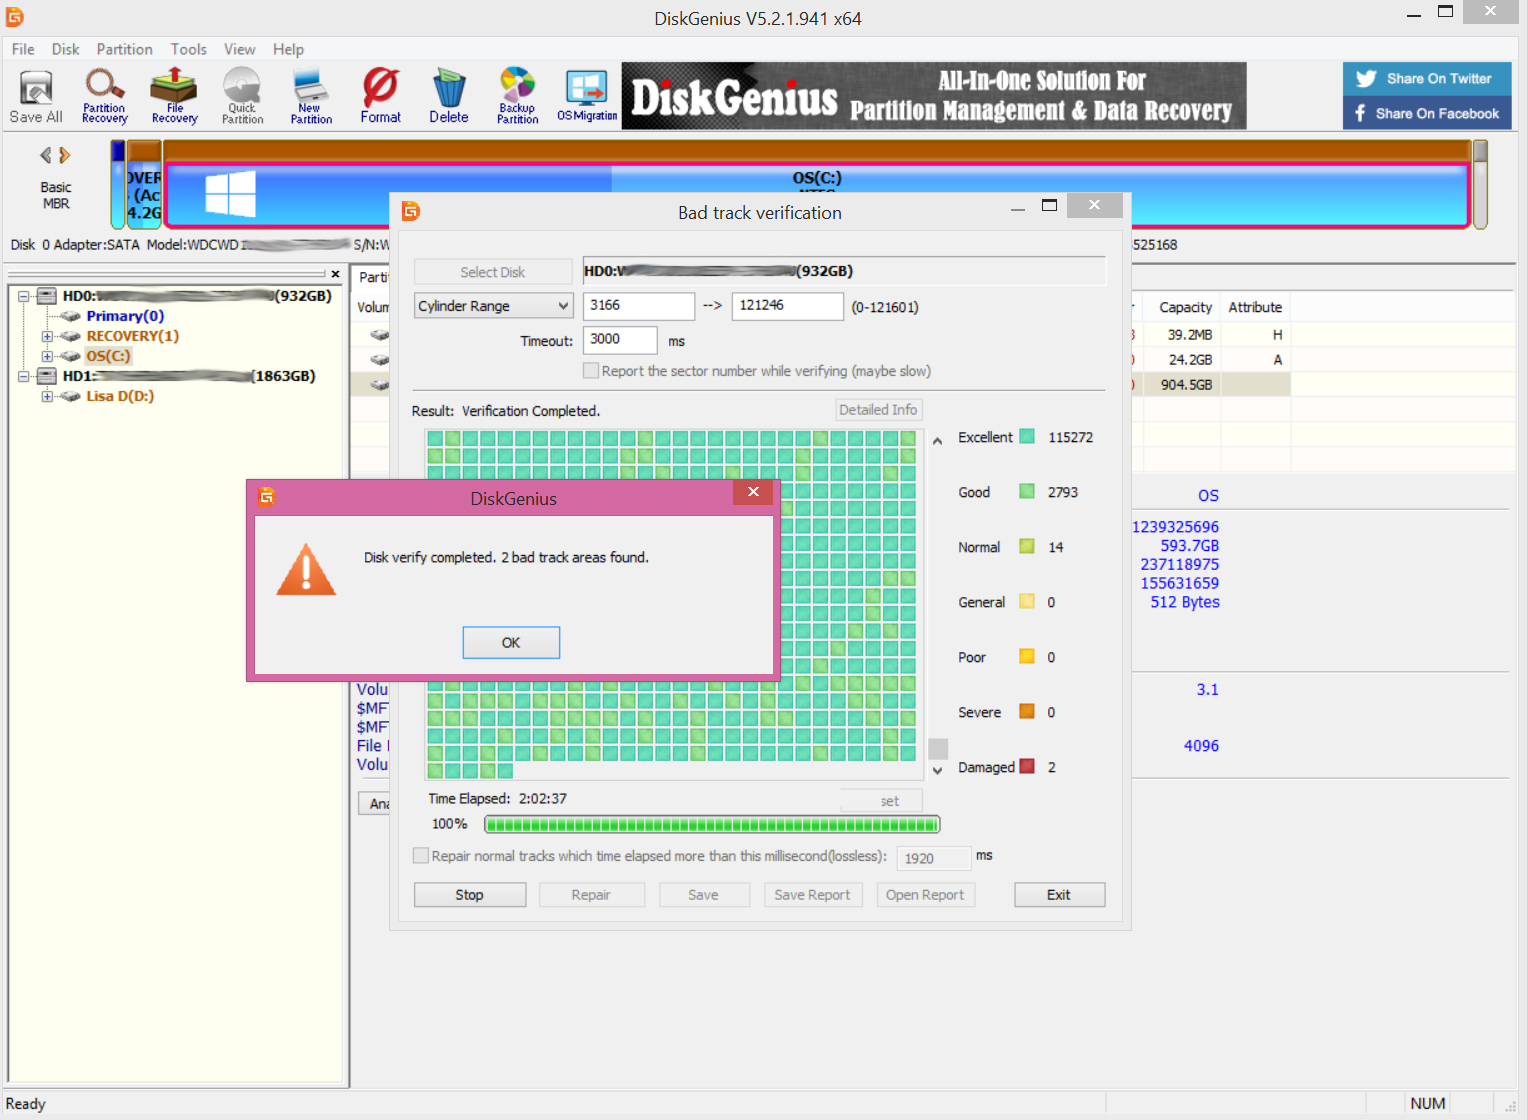Open the Partition Recovery tool
The width and height of the screenshot is (1528, 1120).
104,96
